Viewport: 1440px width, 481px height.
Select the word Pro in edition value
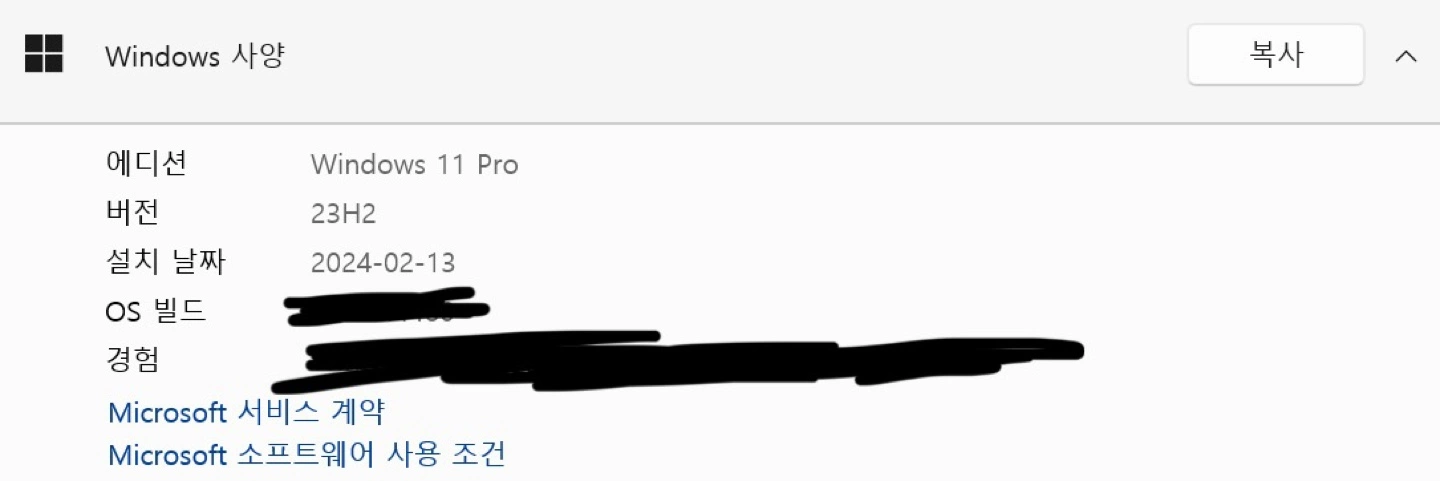tap(497, 164)
